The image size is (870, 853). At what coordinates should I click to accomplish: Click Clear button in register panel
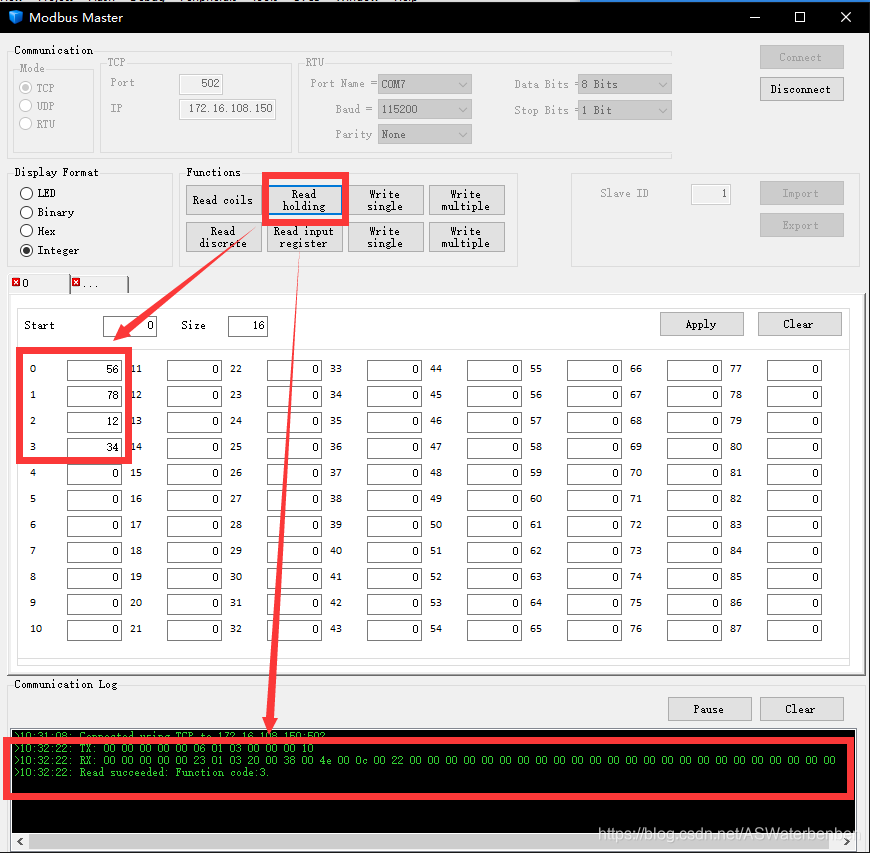800,324
